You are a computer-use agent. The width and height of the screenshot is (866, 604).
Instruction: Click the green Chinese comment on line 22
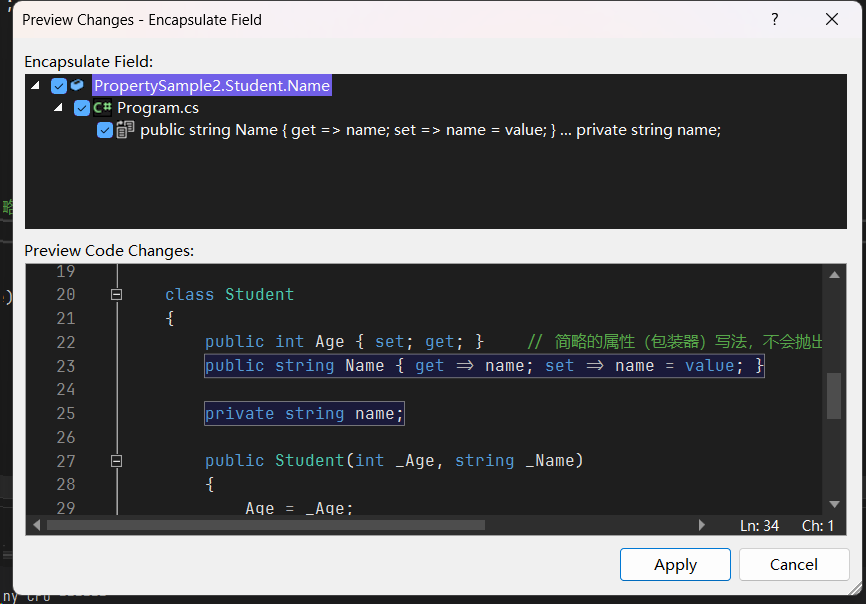pos(675,342)
